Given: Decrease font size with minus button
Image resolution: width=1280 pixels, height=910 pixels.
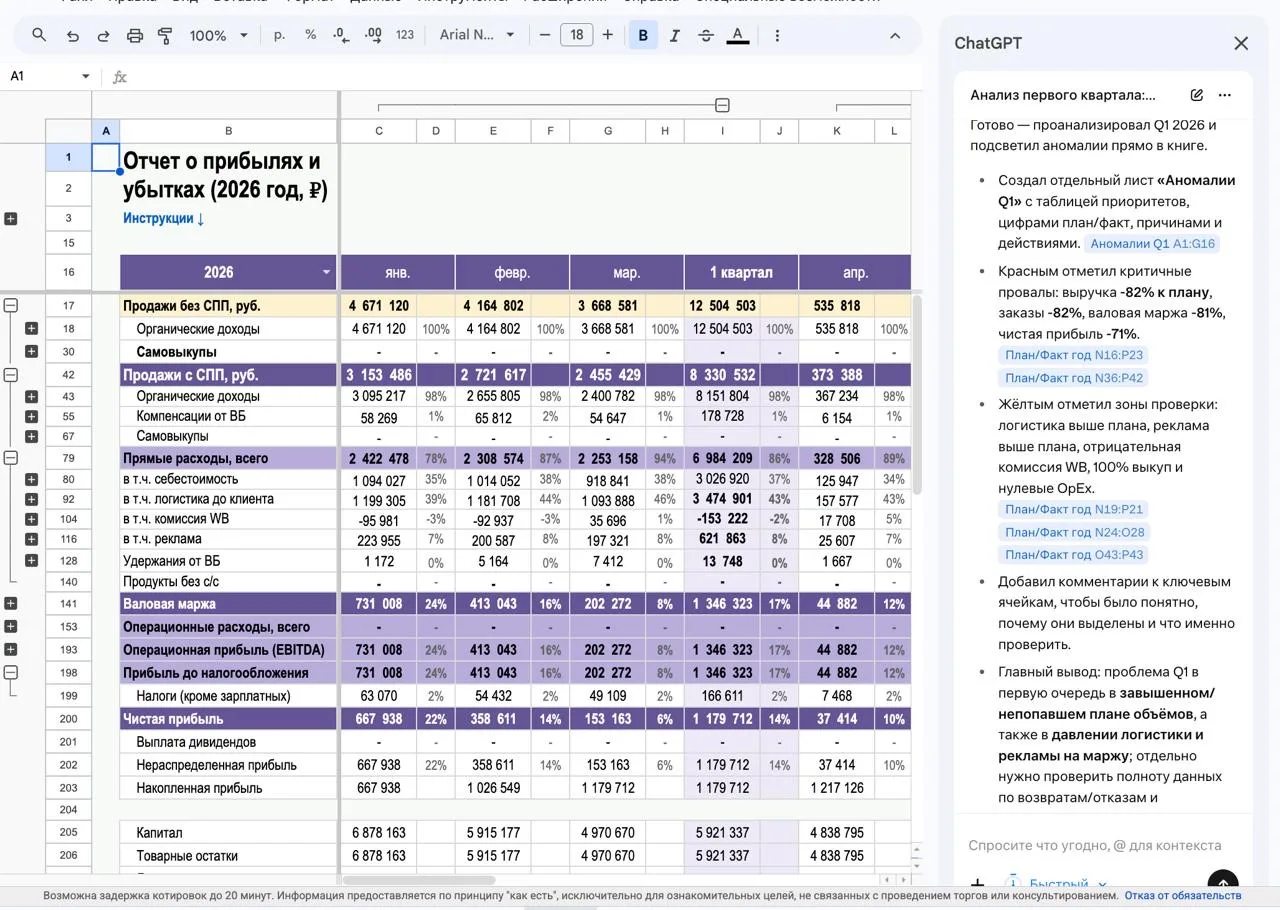Looking at the screenshot, I should (x=545, y=35).
